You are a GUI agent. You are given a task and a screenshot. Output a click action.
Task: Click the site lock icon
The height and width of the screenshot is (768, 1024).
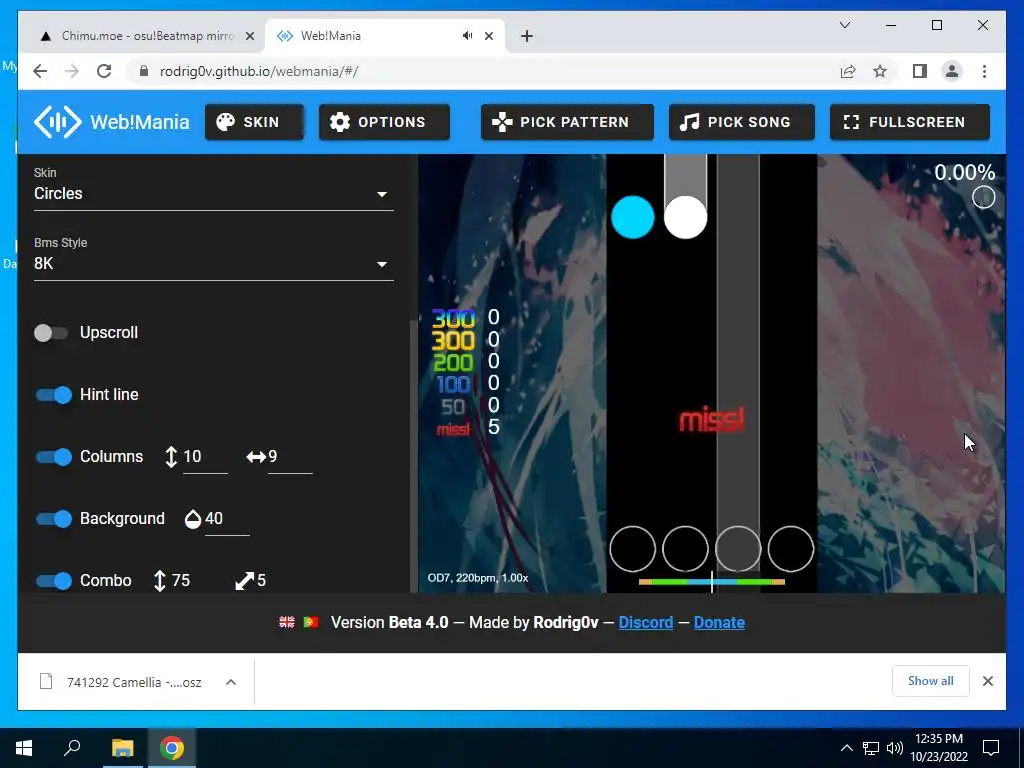click(144, 71)
